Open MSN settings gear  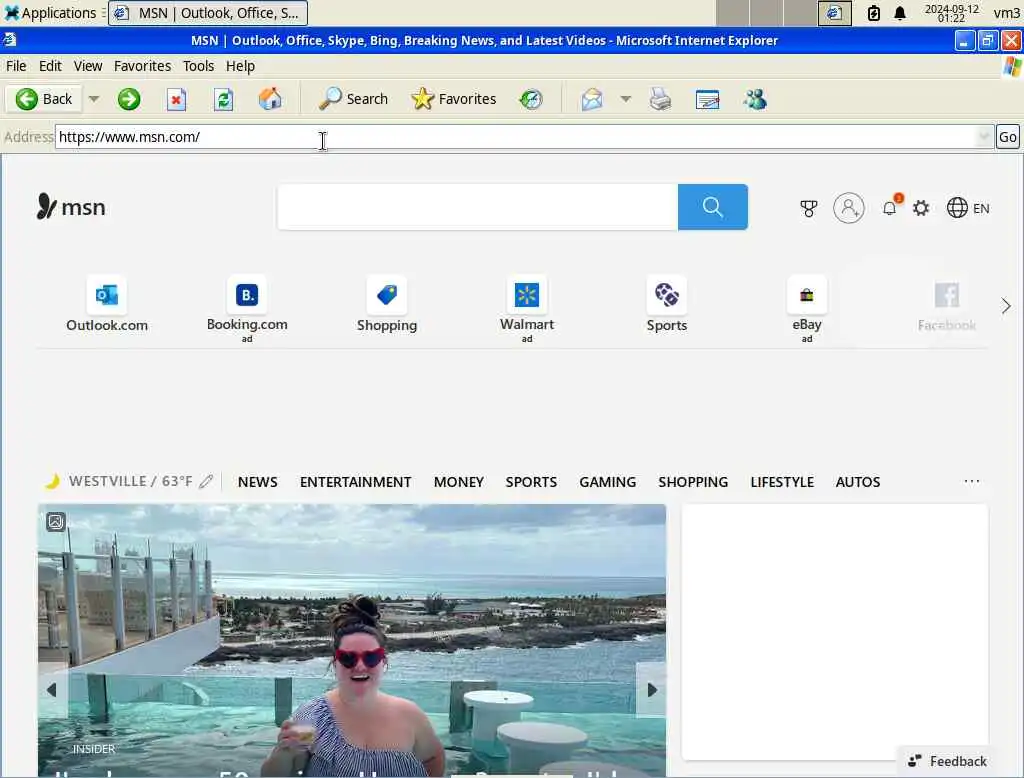pyautogui.click(x=921, y=208)
